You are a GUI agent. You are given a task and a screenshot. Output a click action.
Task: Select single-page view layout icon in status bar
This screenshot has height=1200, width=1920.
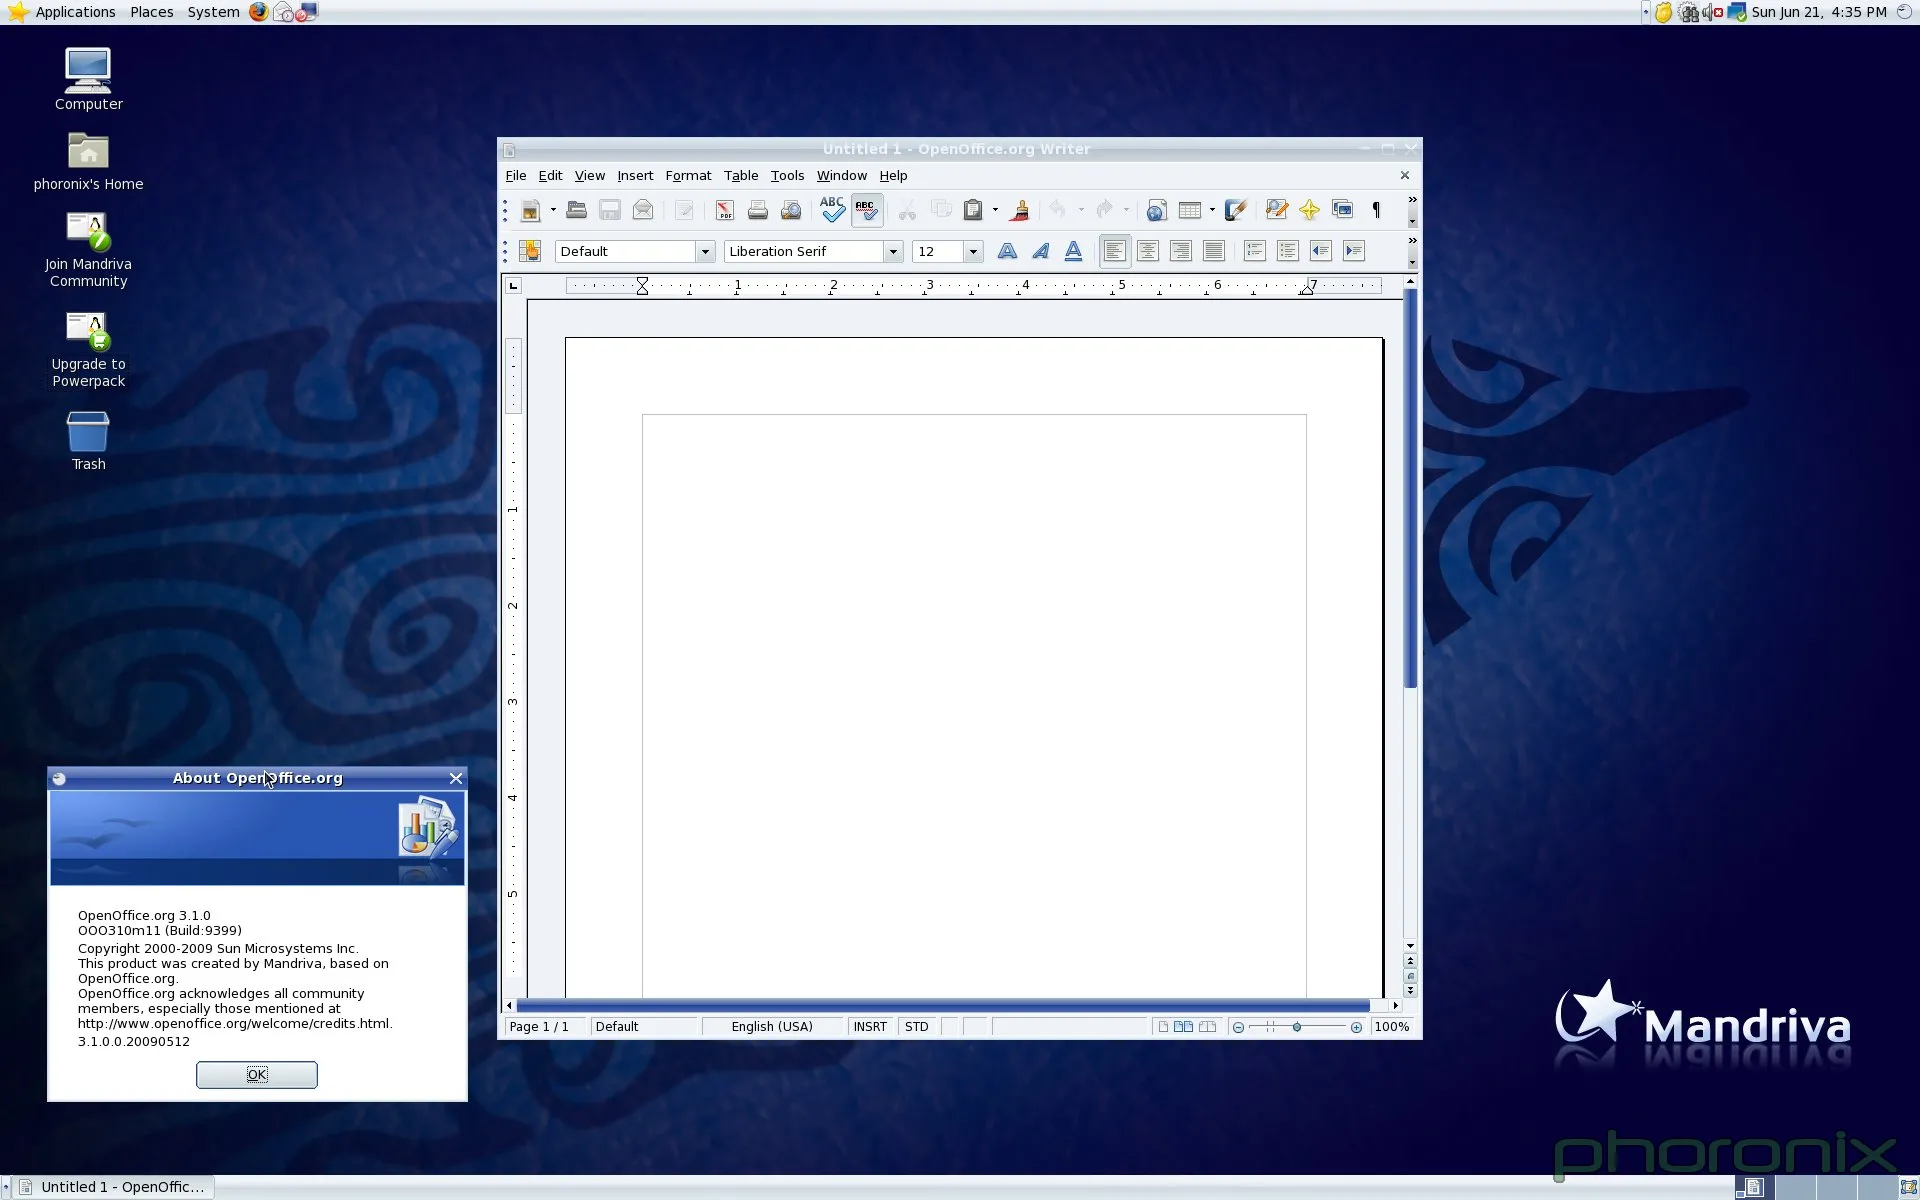1163,1027
